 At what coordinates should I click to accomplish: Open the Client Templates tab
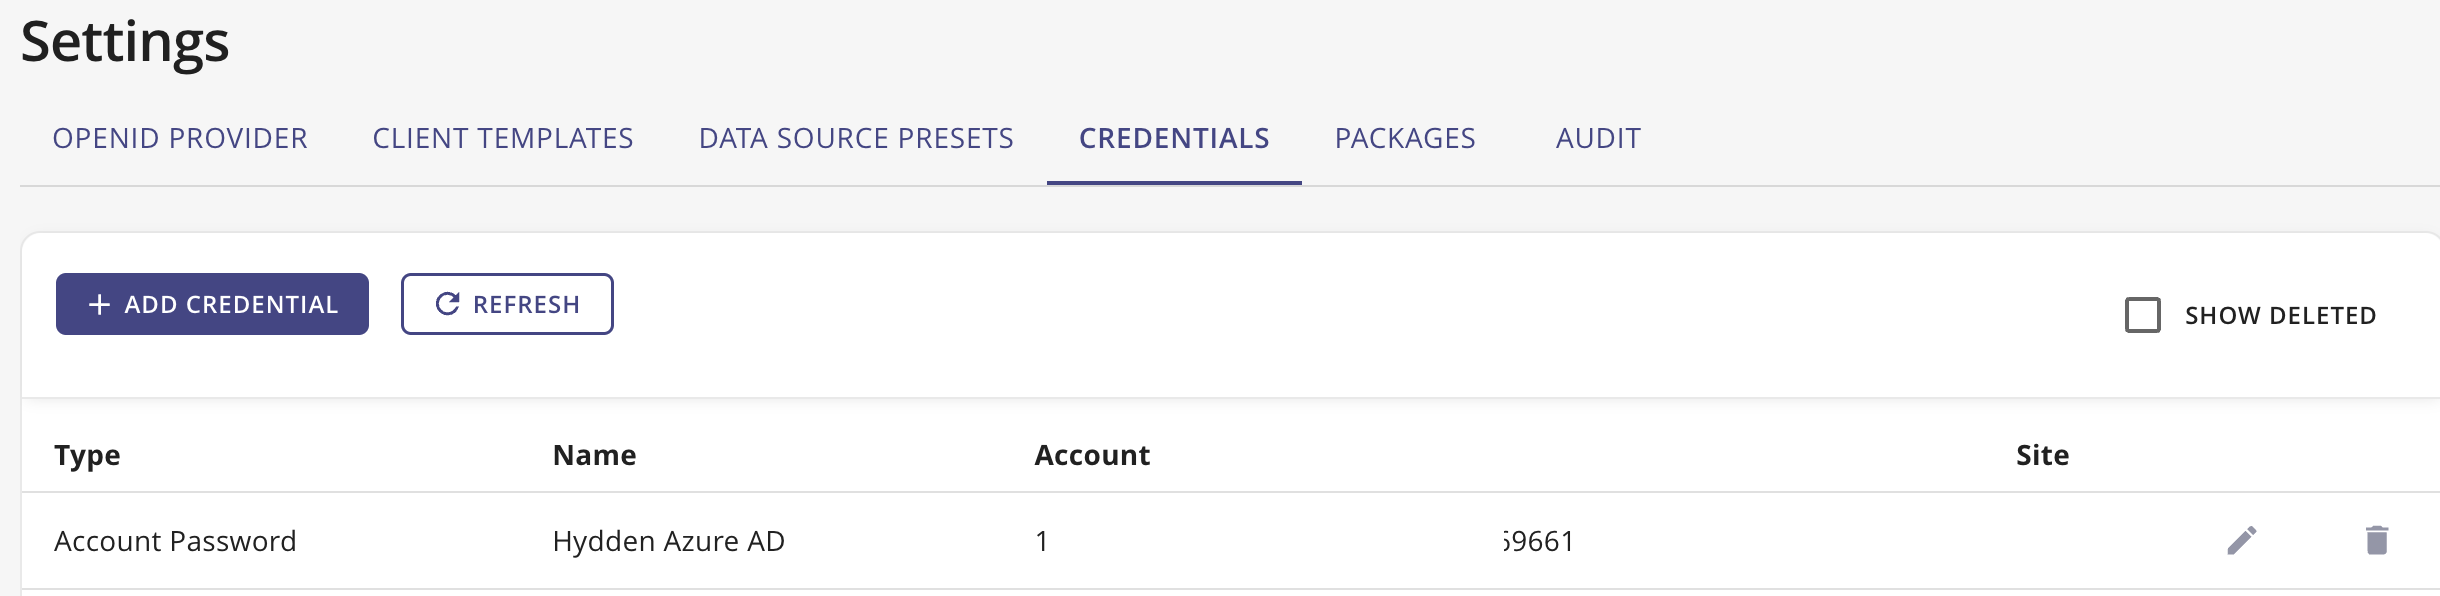pos(503,139)
